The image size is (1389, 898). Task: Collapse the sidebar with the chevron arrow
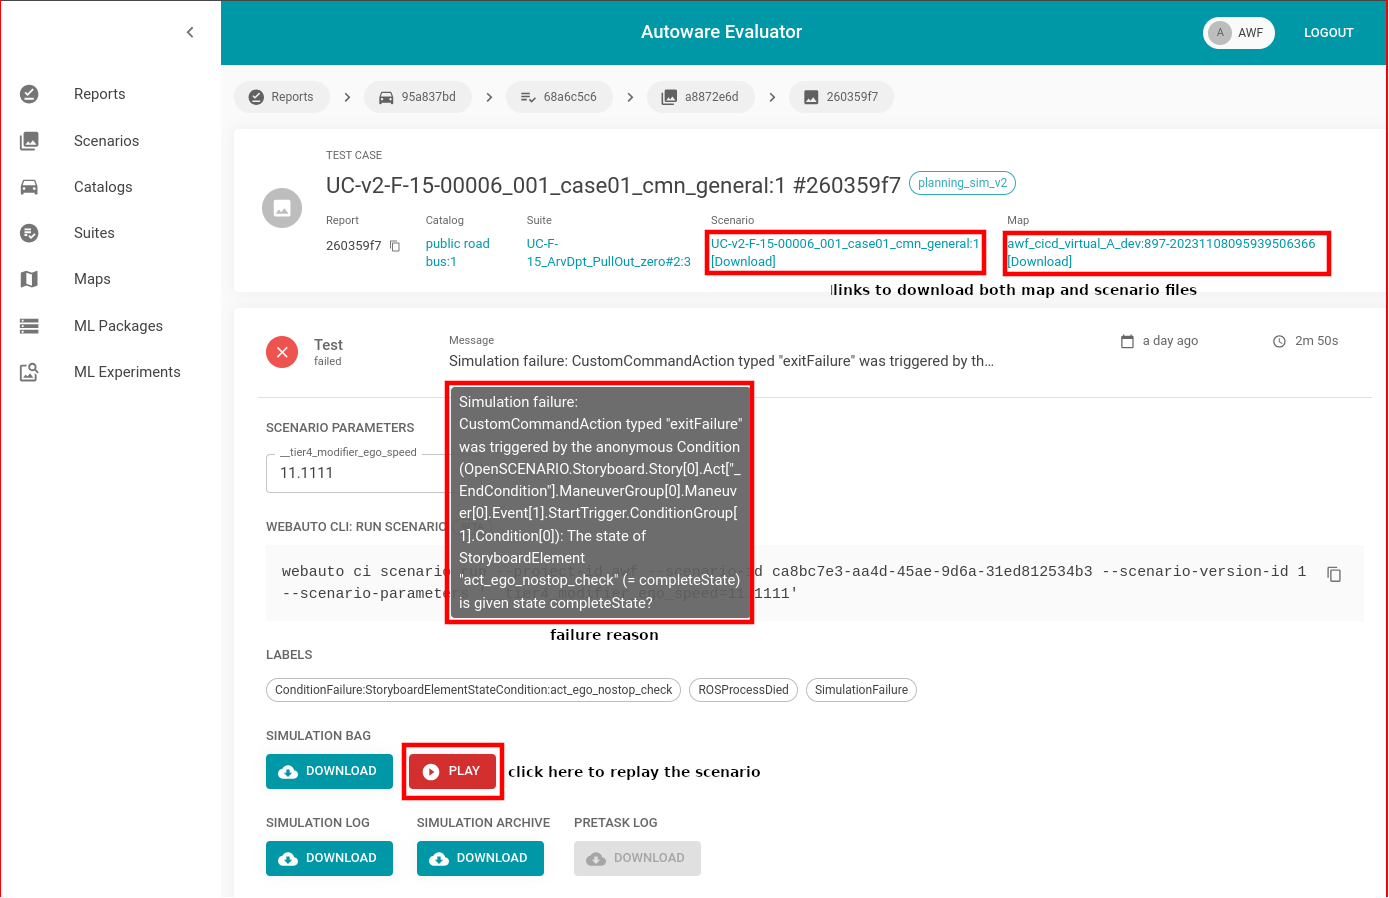[190, 33]
